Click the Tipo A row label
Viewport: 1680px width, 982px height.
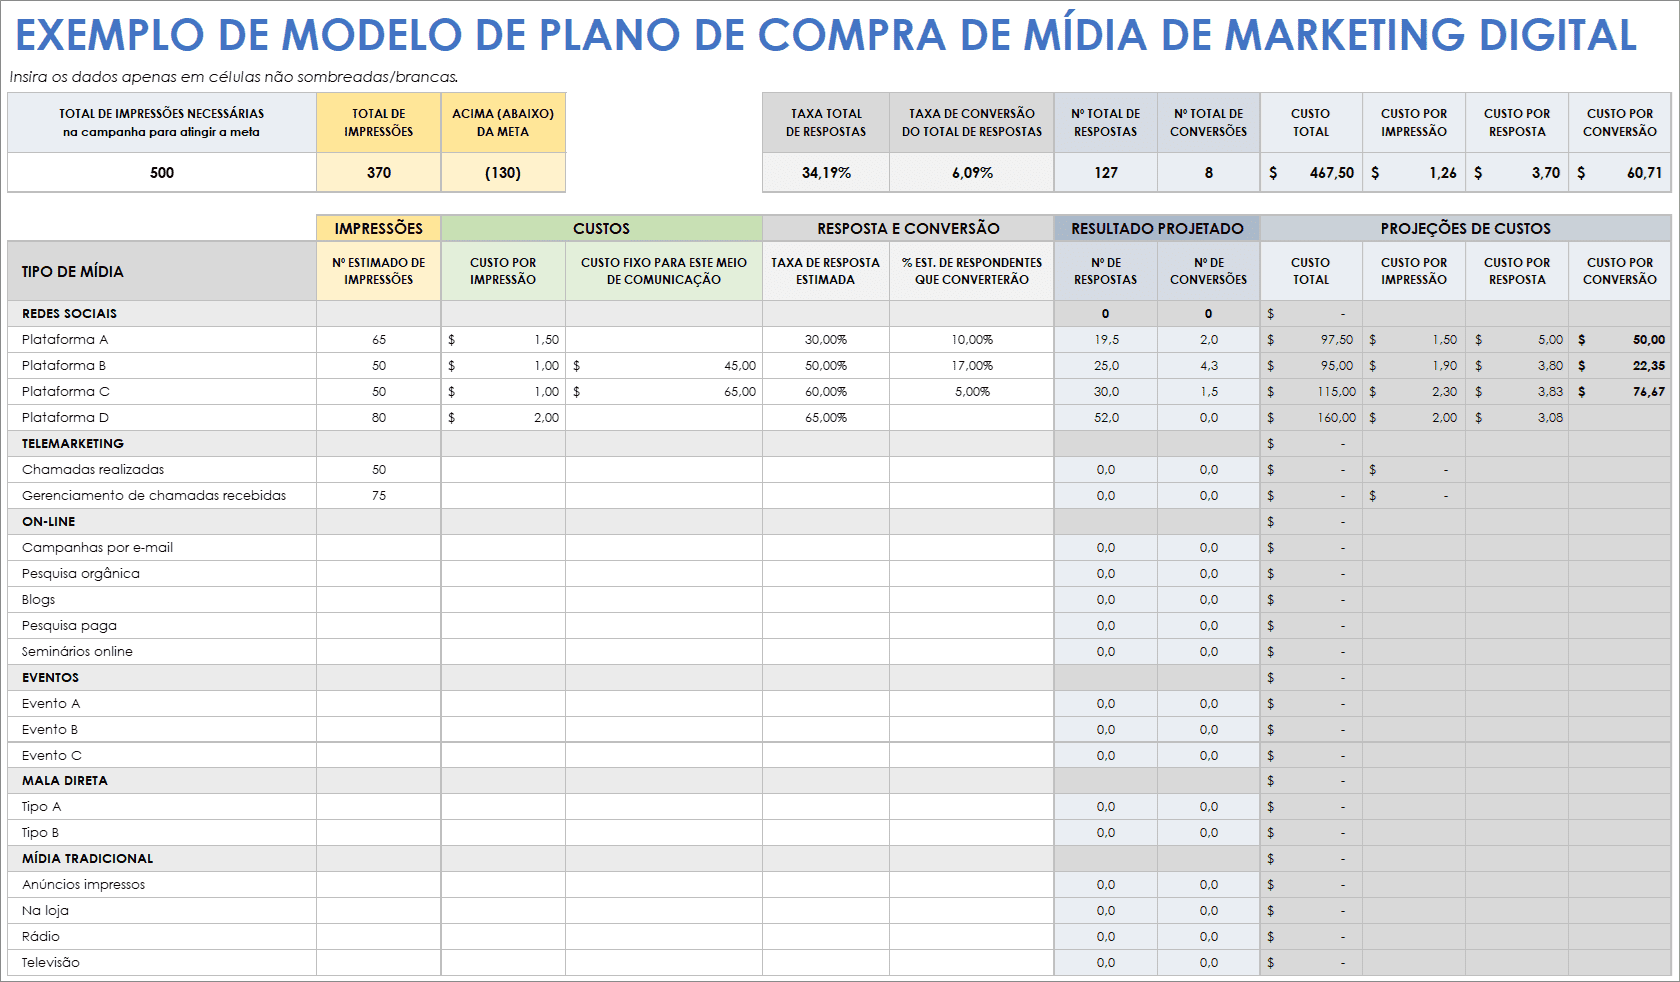41,807
